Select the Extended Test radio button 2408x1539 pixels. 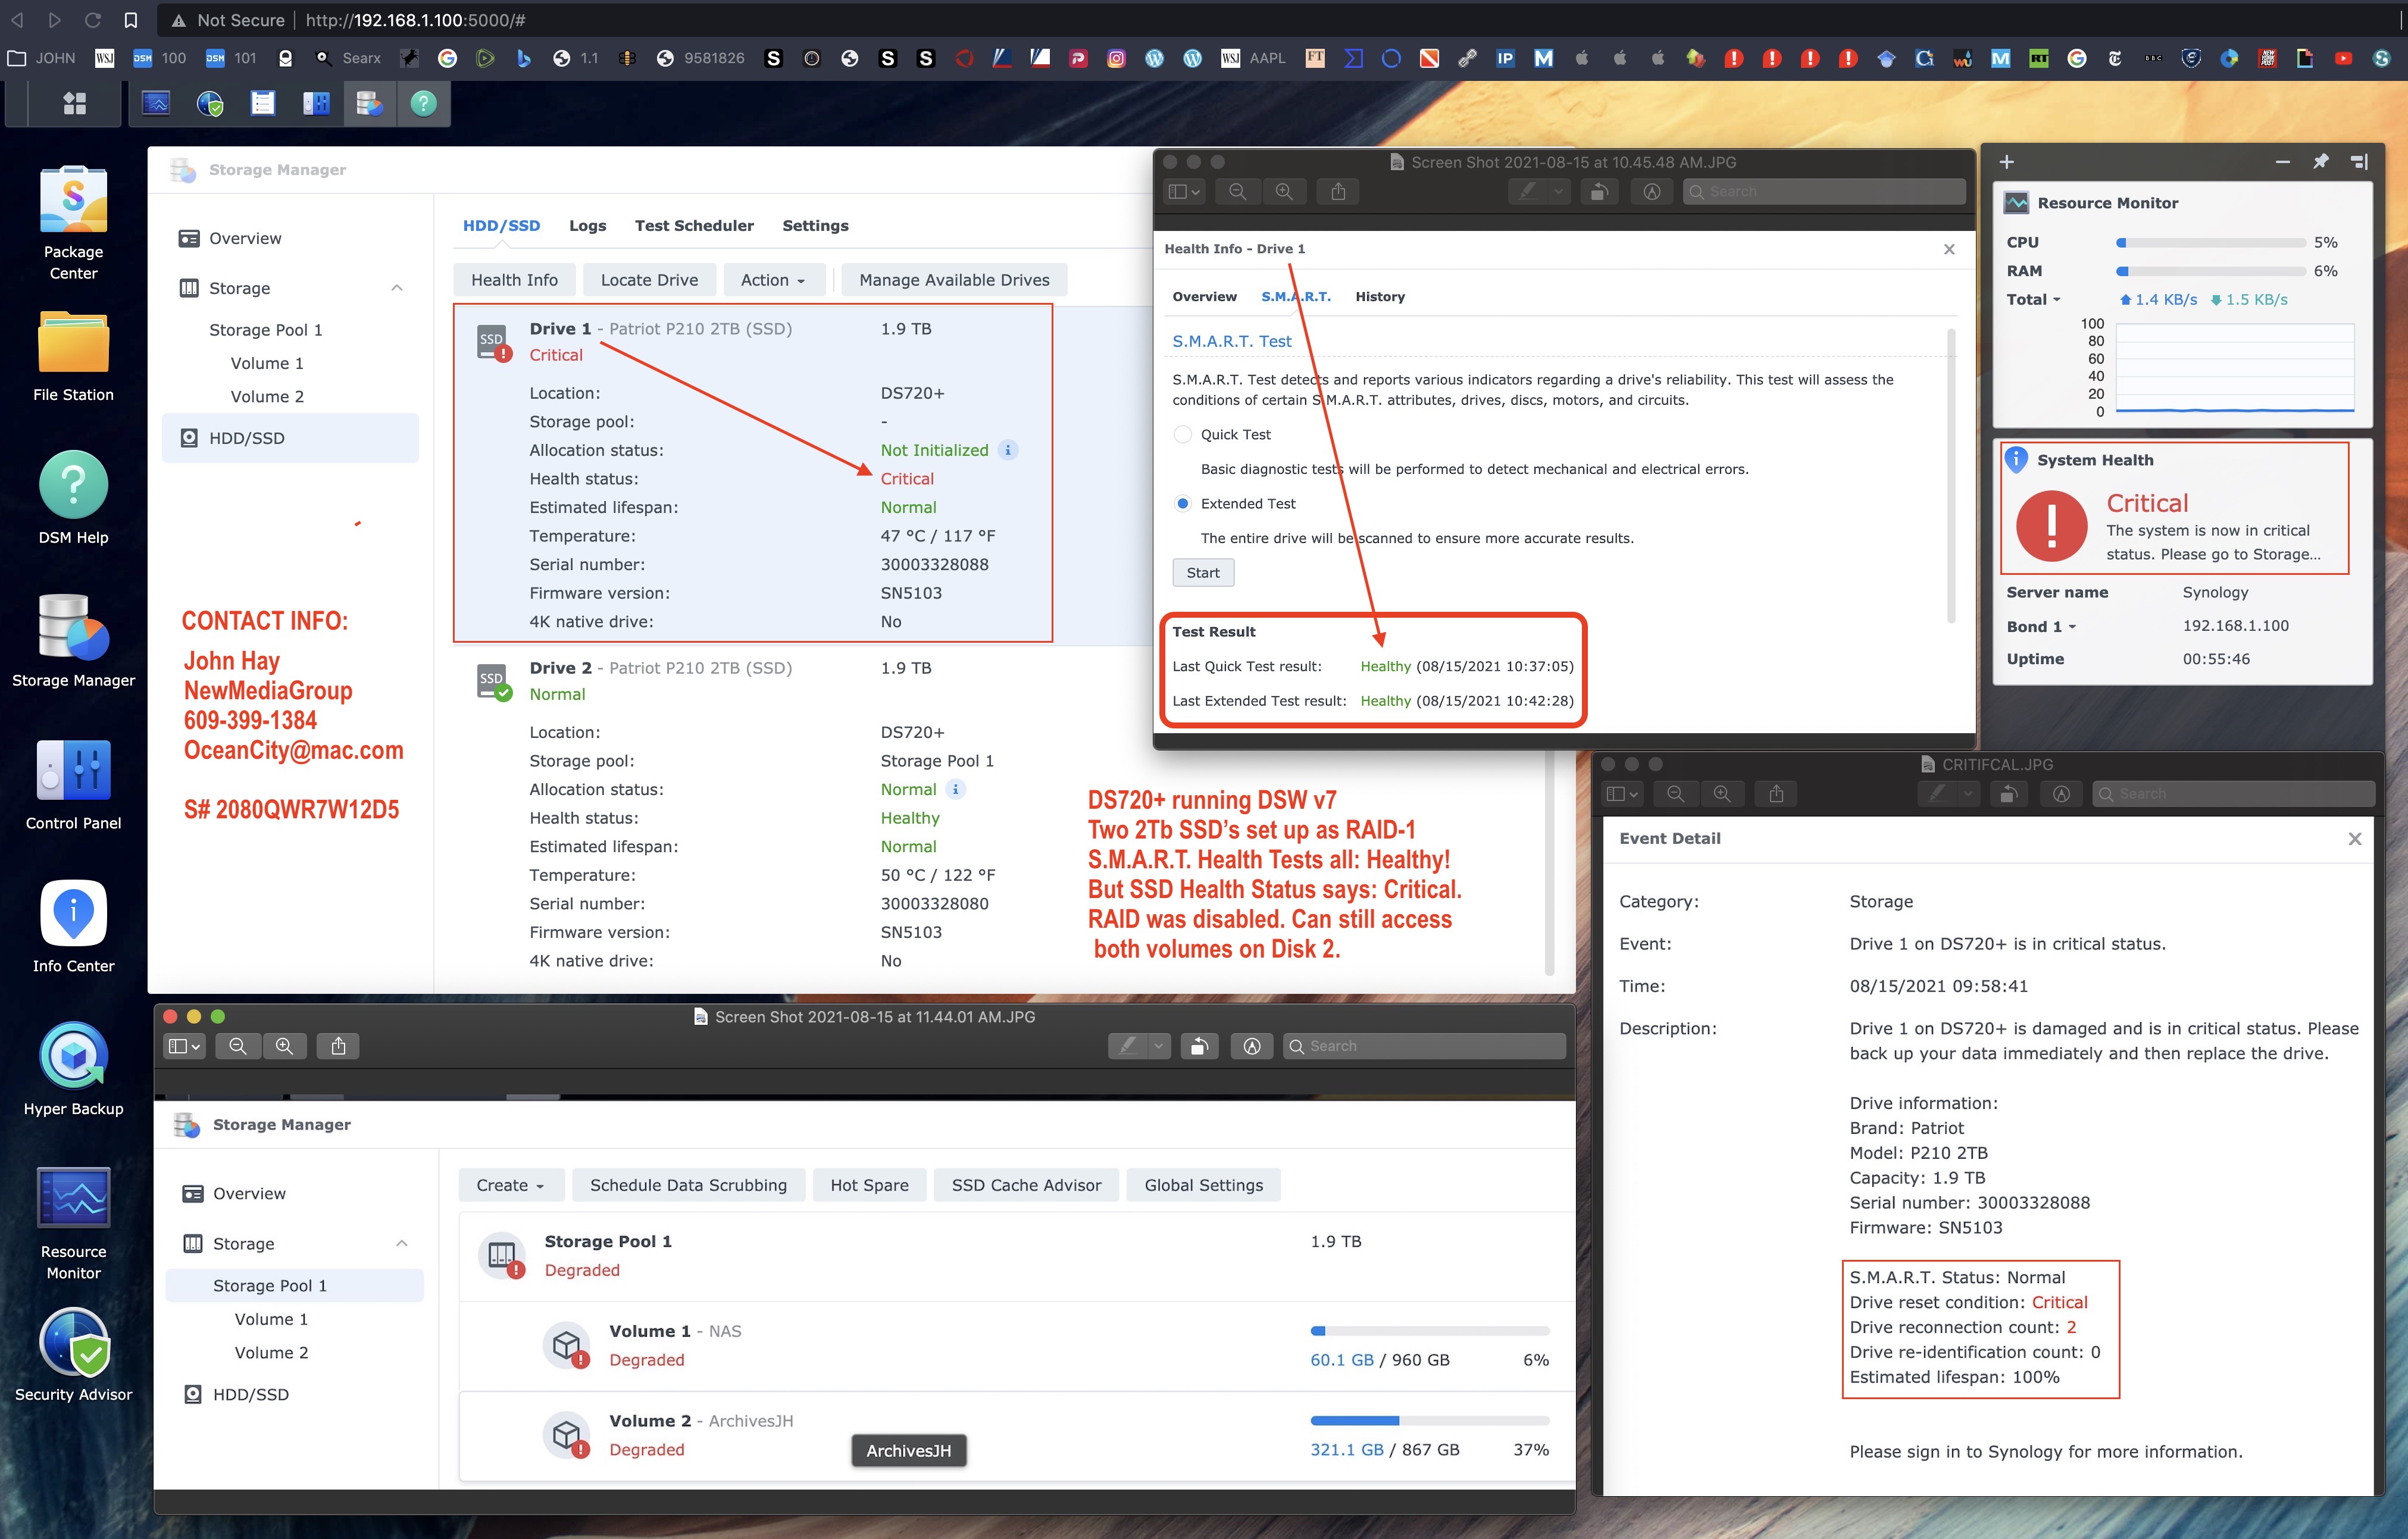click(1182, 503)
